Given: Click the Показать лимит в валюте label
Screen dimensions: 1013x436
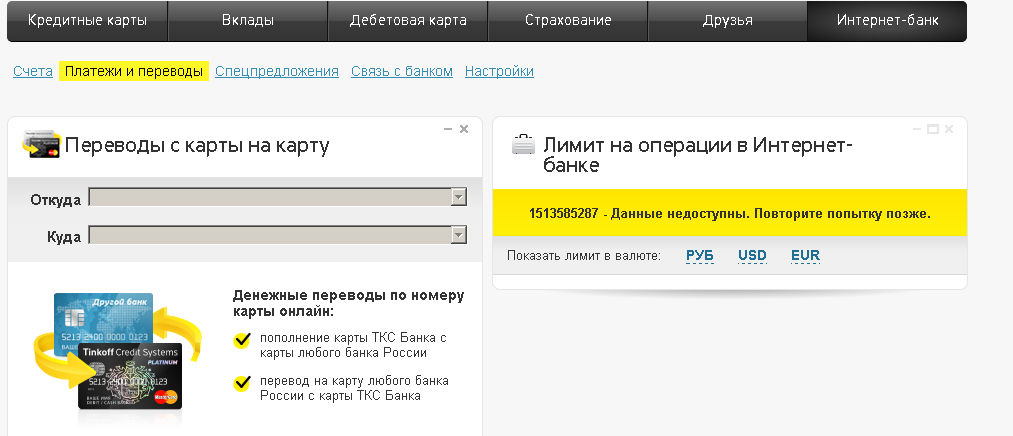Looking at the screenshot, I should 584,256.
